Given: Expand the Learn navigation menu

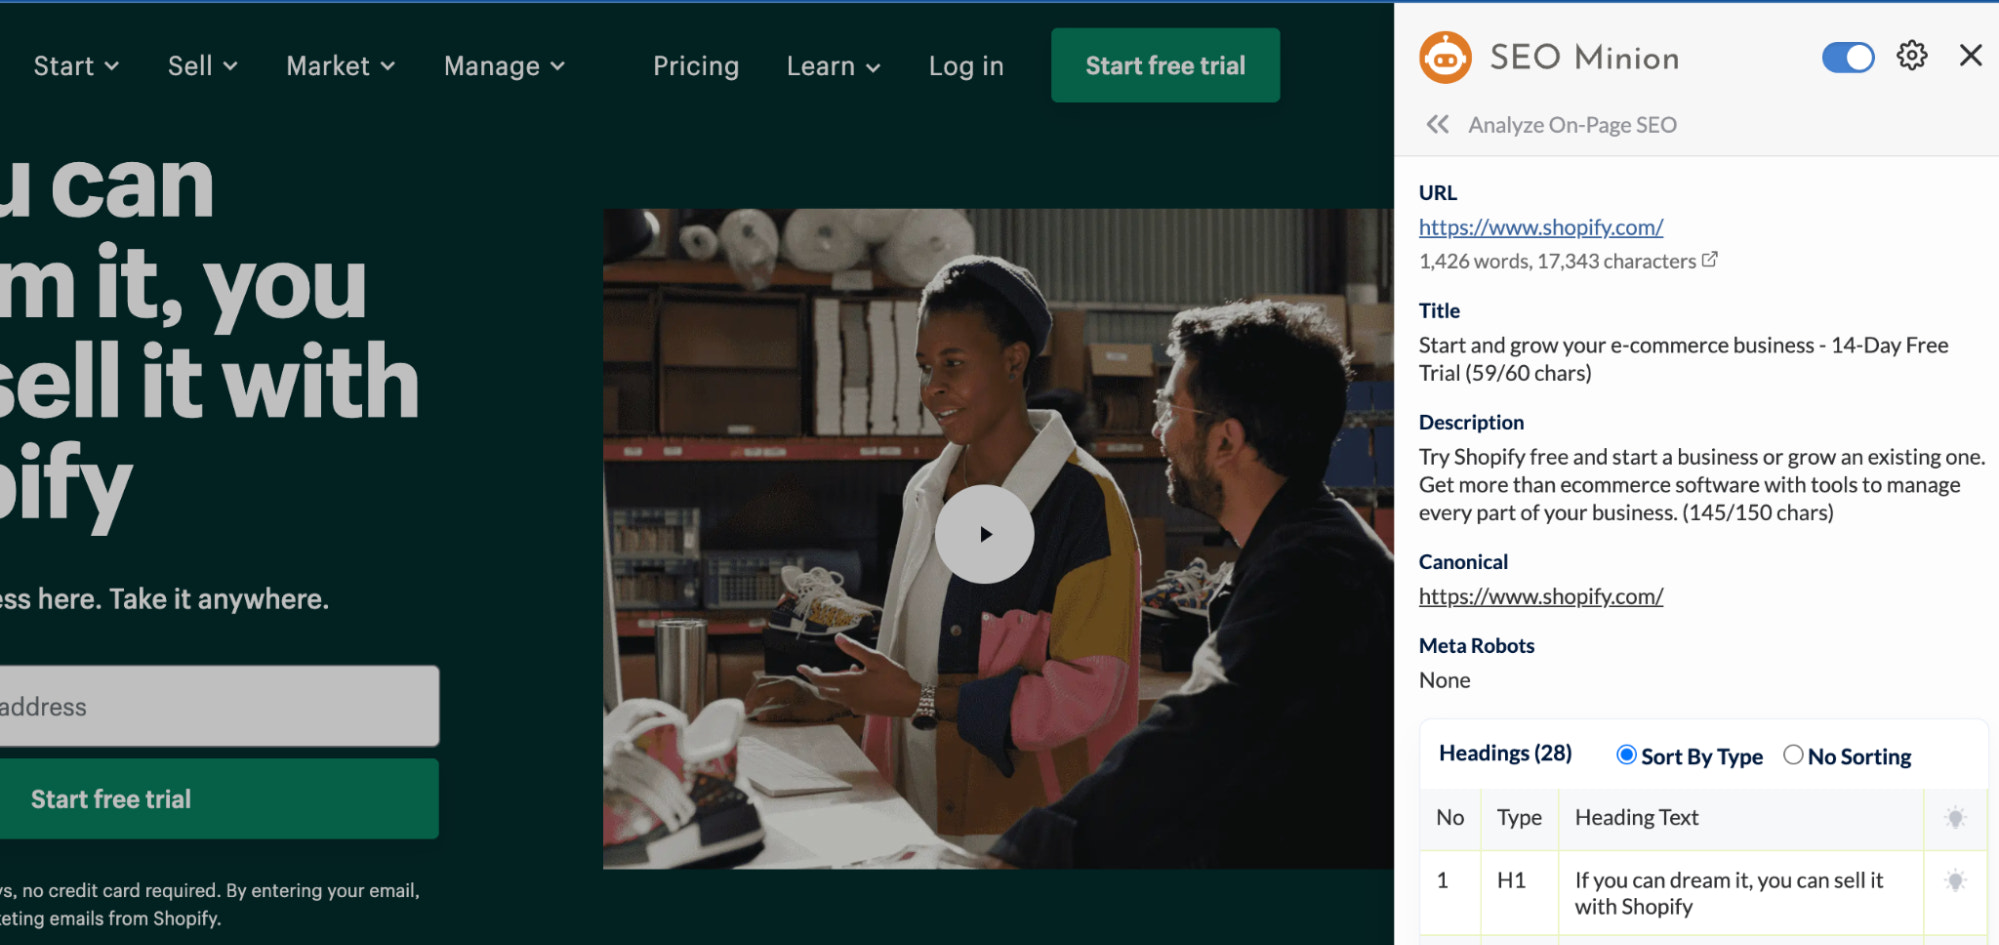Looking at the screenshot, I should click(832, 65).
